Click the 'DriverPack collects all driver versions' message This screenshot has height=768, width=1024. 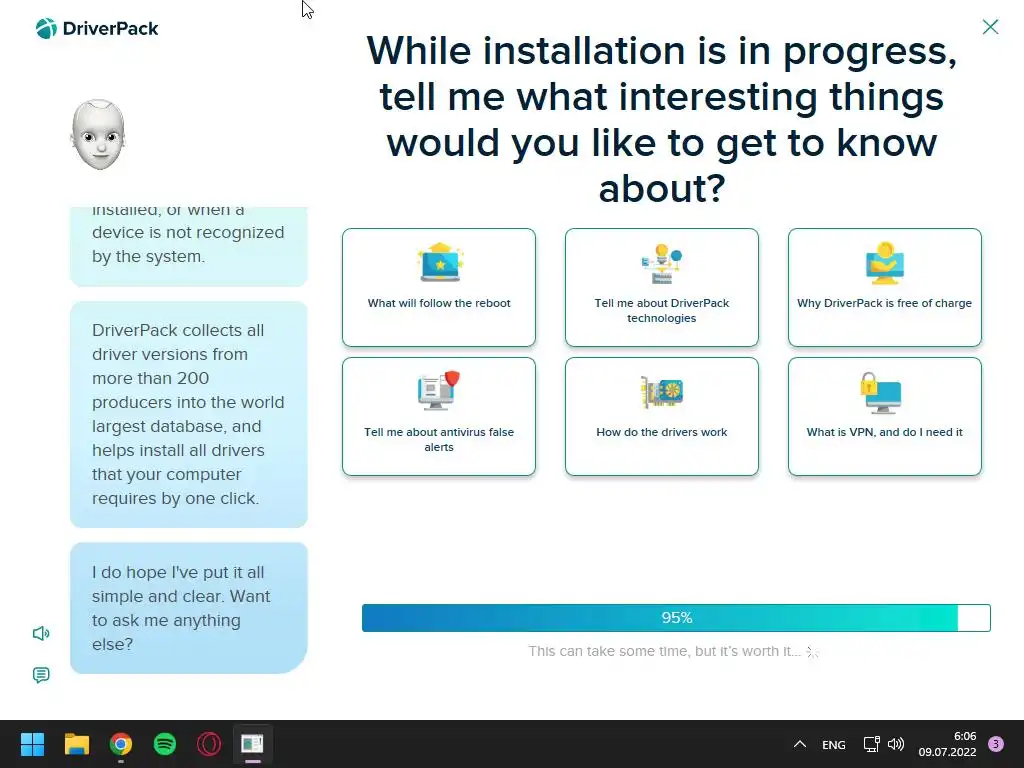[189, 414]
